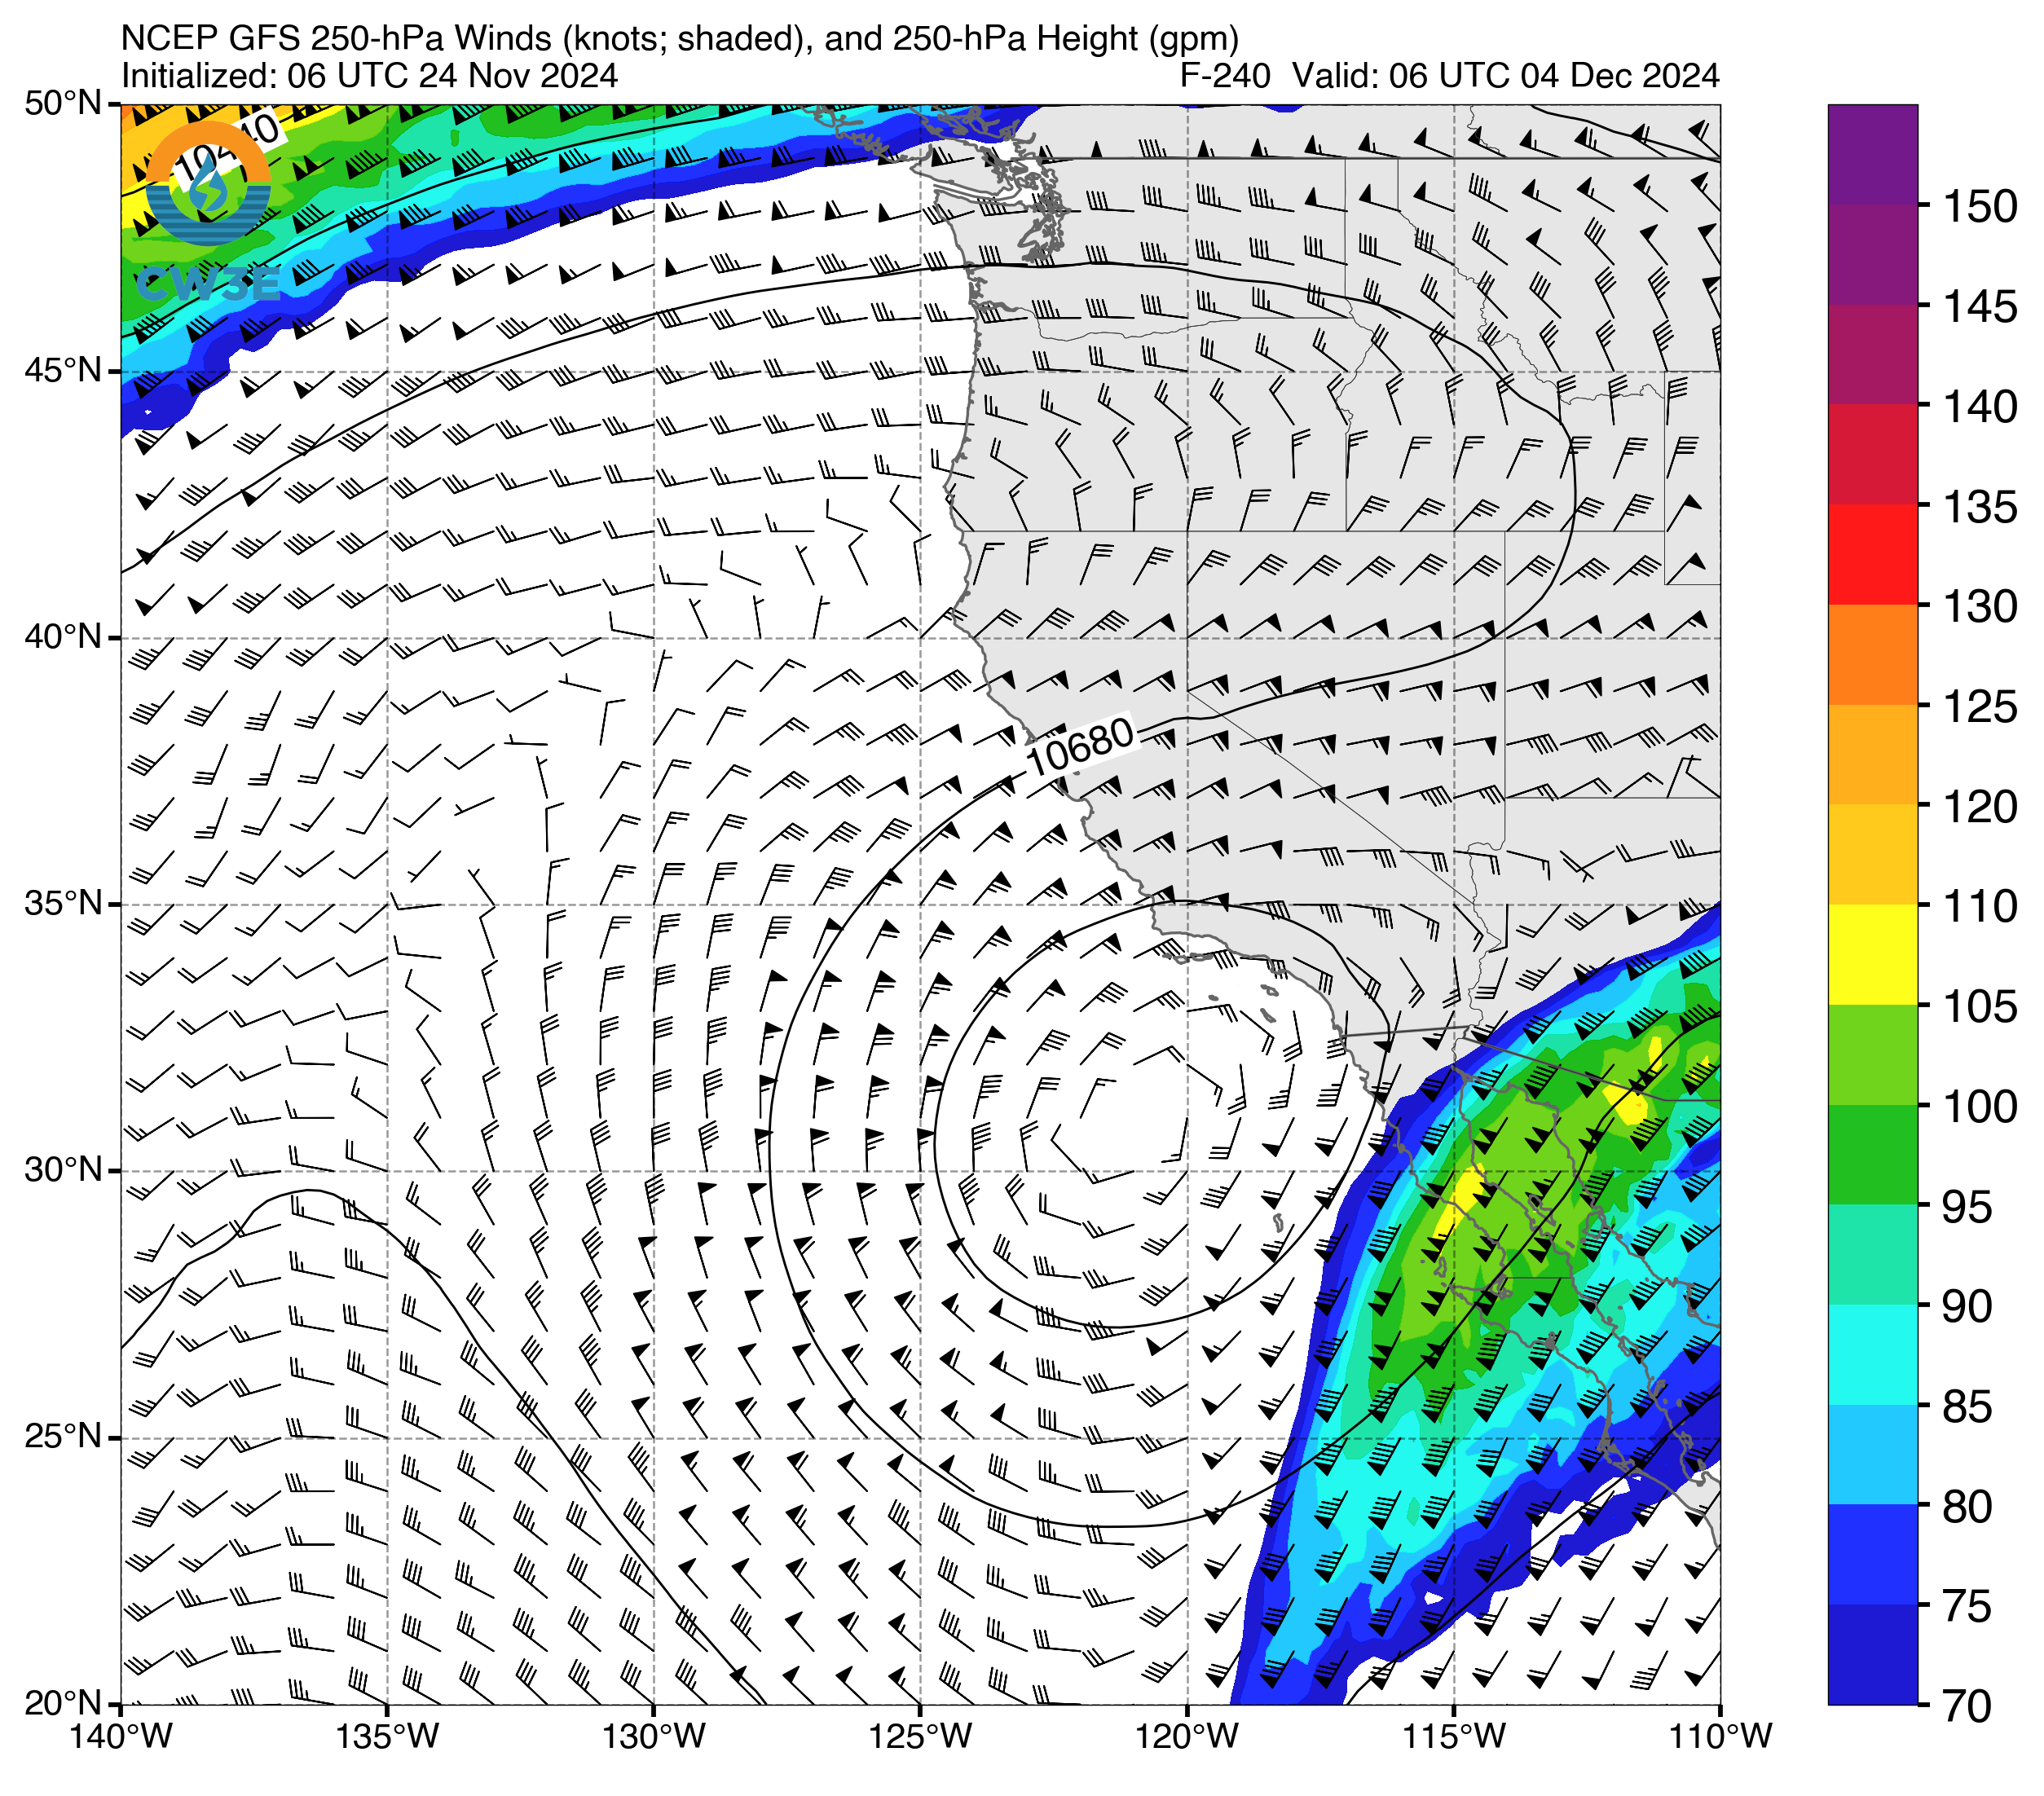2044x1796 pixels.
Task: Click the crimson colorbar segment between 135 and 140
Action: tap(1873, 454)
